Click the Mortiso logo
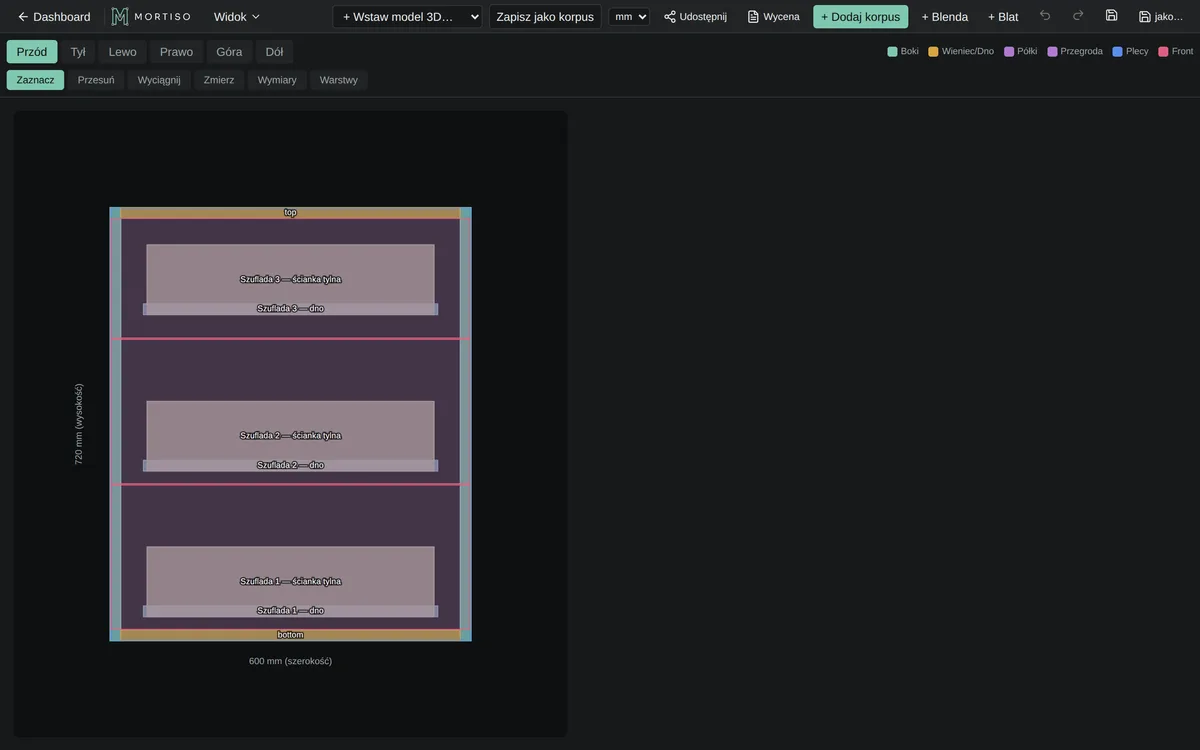The height and width of the screenshot is (750, 1200). click(x=151, y=16)
